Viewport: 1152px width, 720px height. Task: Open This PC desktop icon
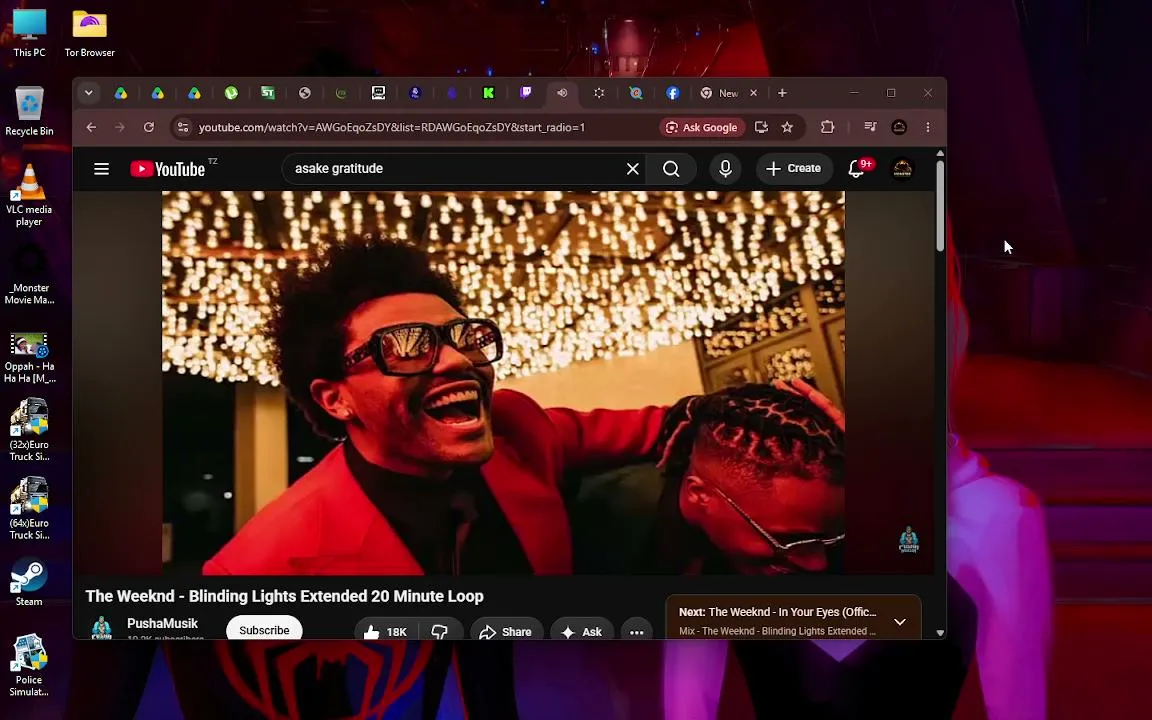(29, 33)
